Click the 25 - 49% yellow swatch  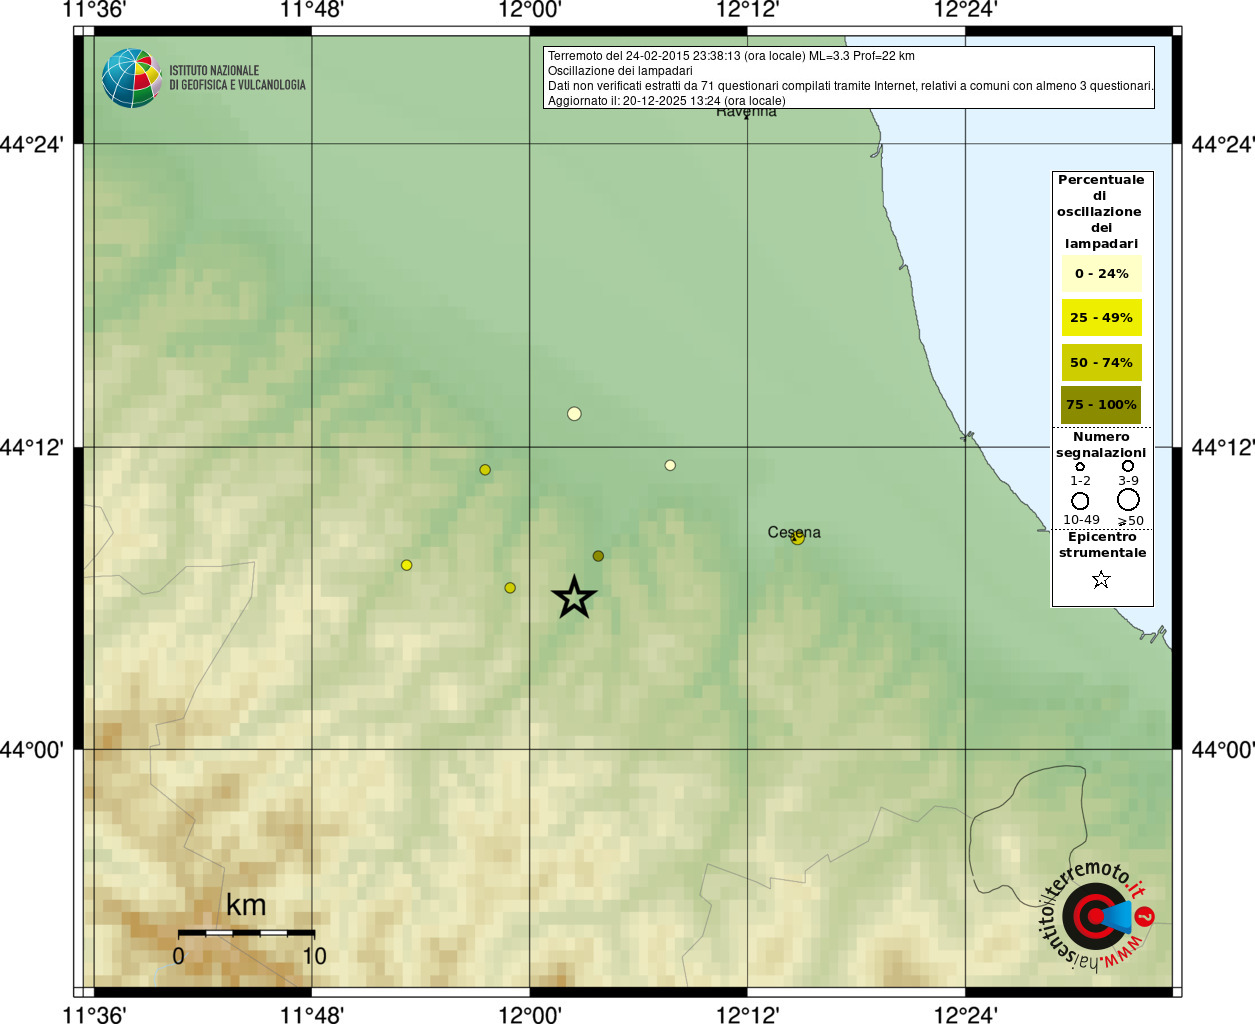point(1101,317)
